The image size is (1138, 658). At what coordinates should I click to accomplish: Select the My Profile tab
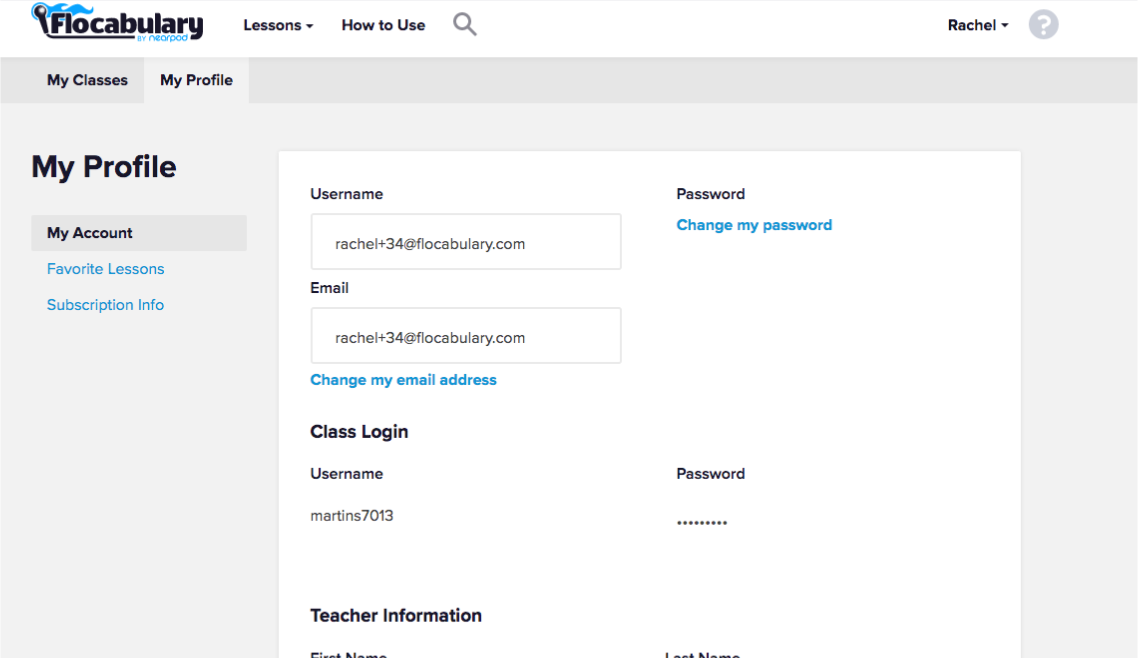coord(196,79)
